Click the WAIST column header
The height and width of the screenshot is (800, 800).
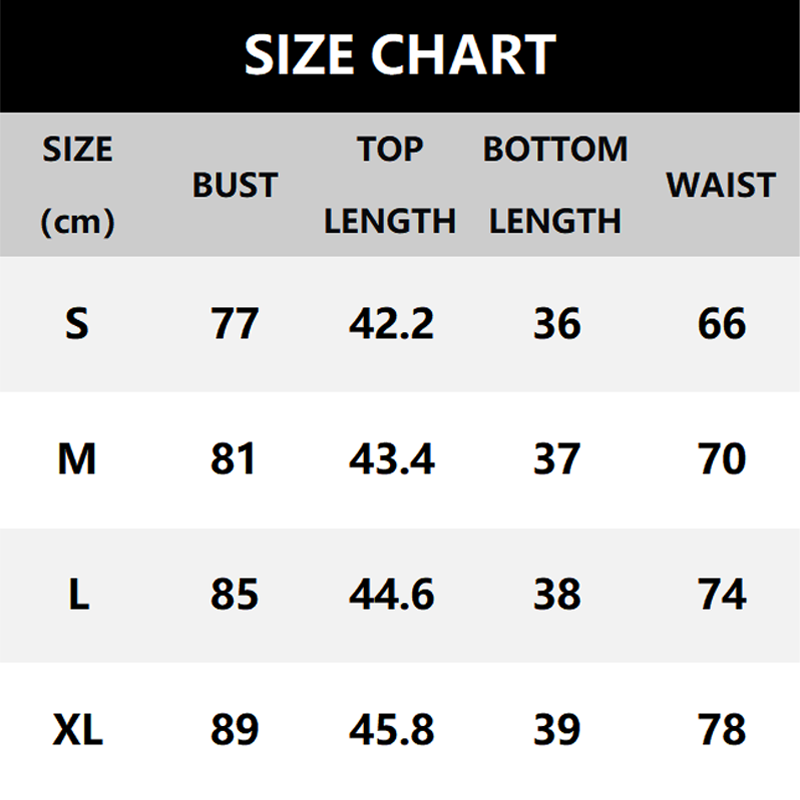[721, 185]
